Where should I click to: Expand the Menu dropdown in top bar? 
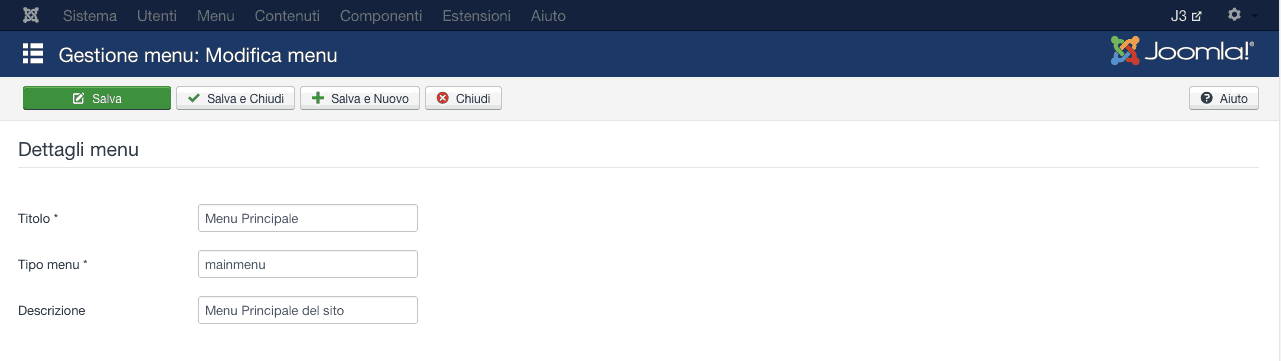pos(216,16)
